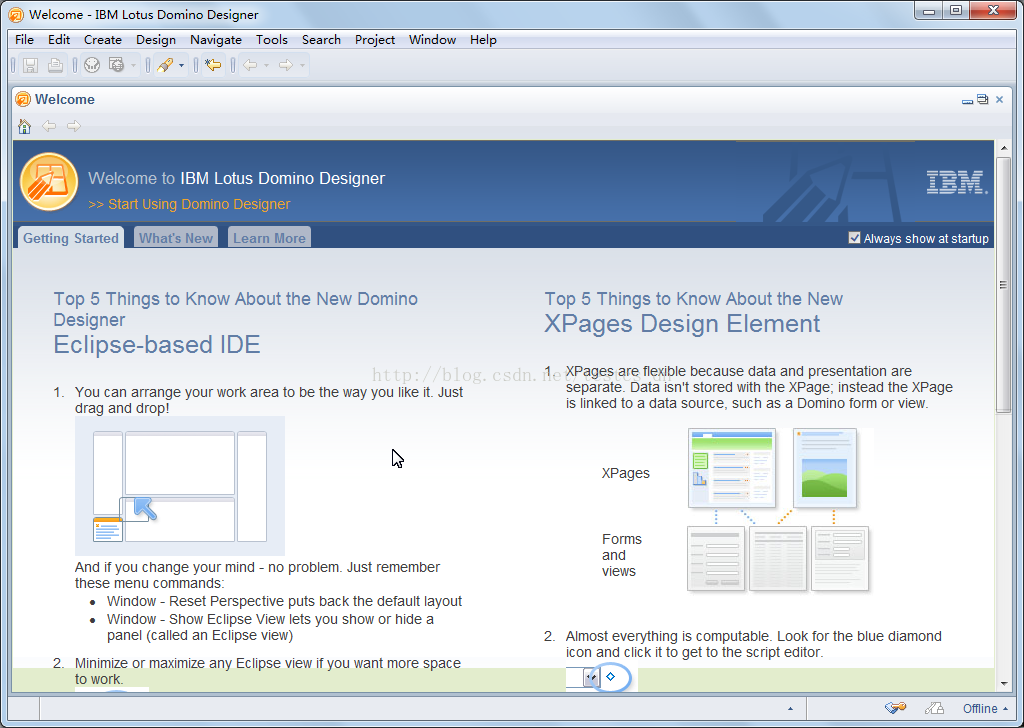Click the blue diamond script editor icon
1024x728 pixels.
coord(611,676)
